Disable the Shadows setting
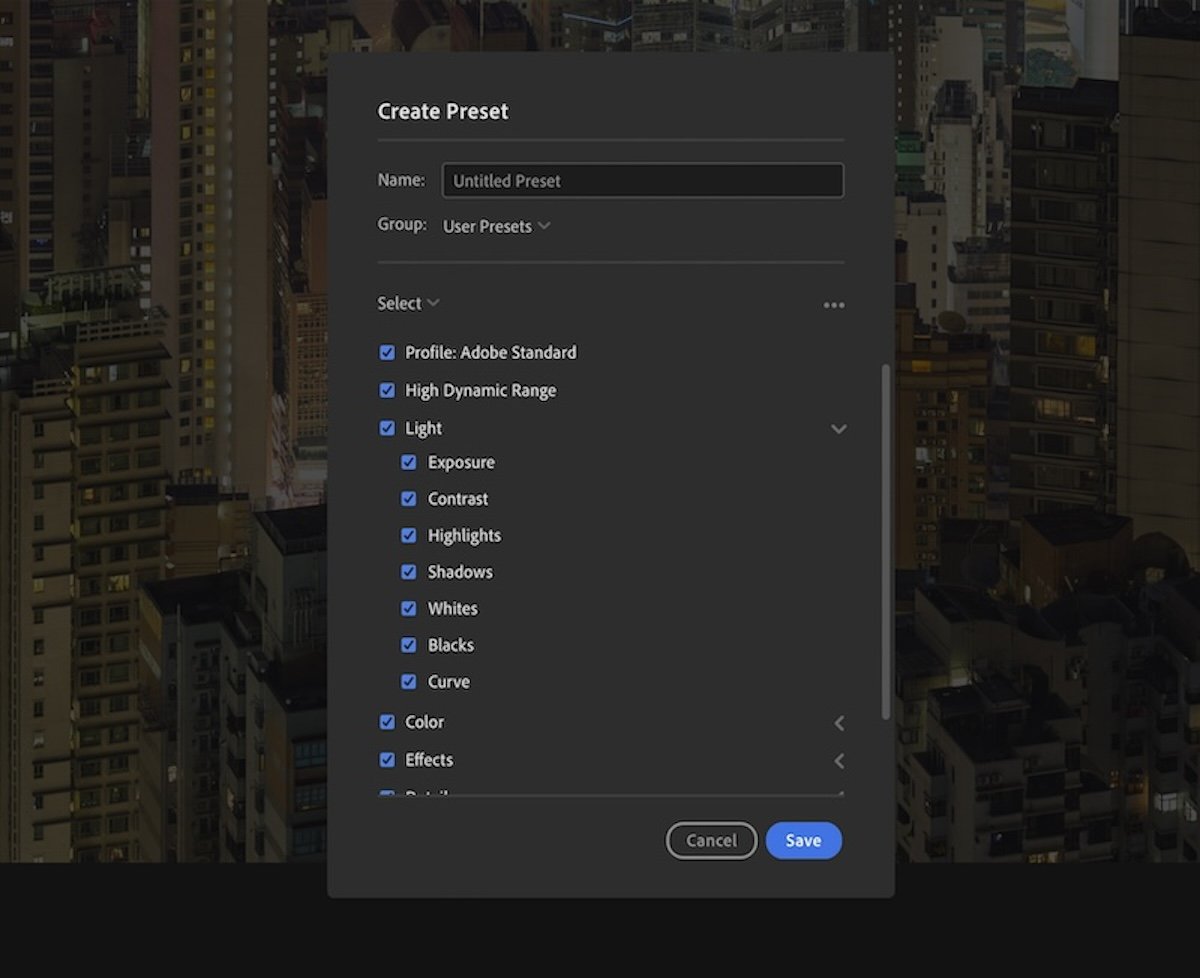This screenshot has width=1200, height=978. tap(408, 571)
